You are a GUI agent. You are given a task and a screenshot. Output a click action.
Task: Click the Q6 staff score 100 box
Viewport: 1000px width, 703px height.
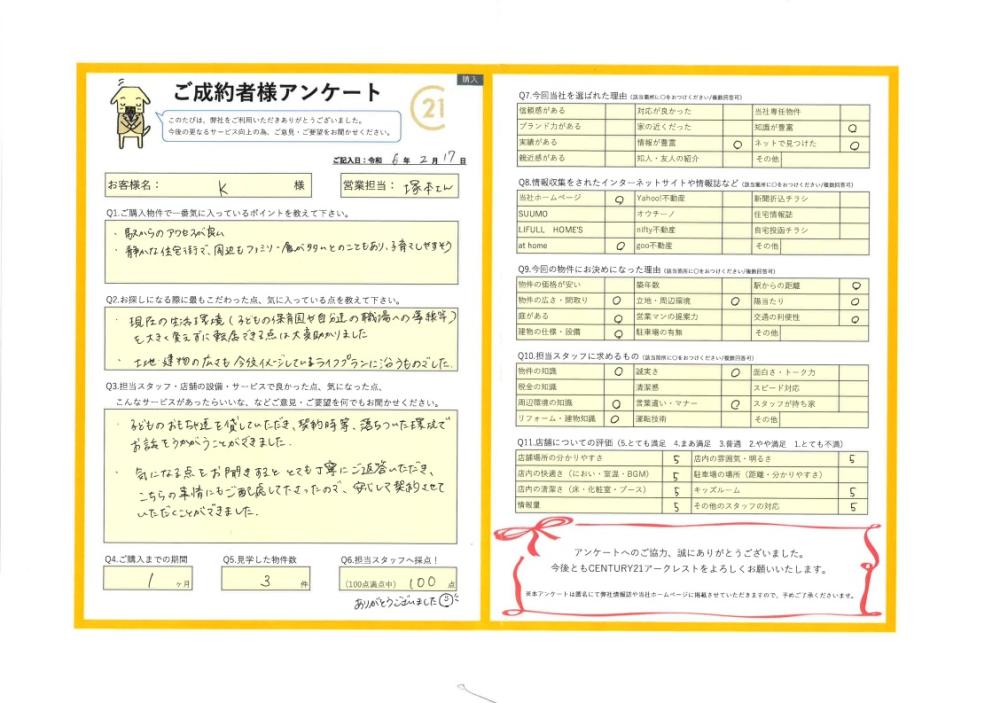[x=398, y=580]
